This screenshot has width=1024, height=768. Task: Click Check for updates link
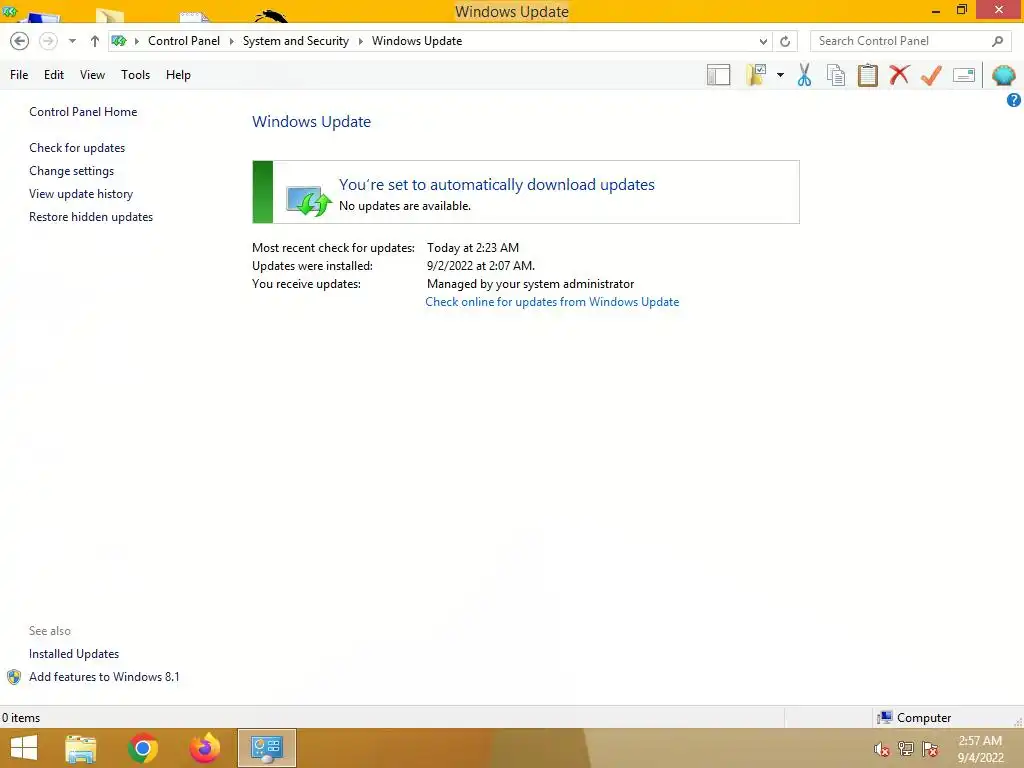click(x=77, y=148)
